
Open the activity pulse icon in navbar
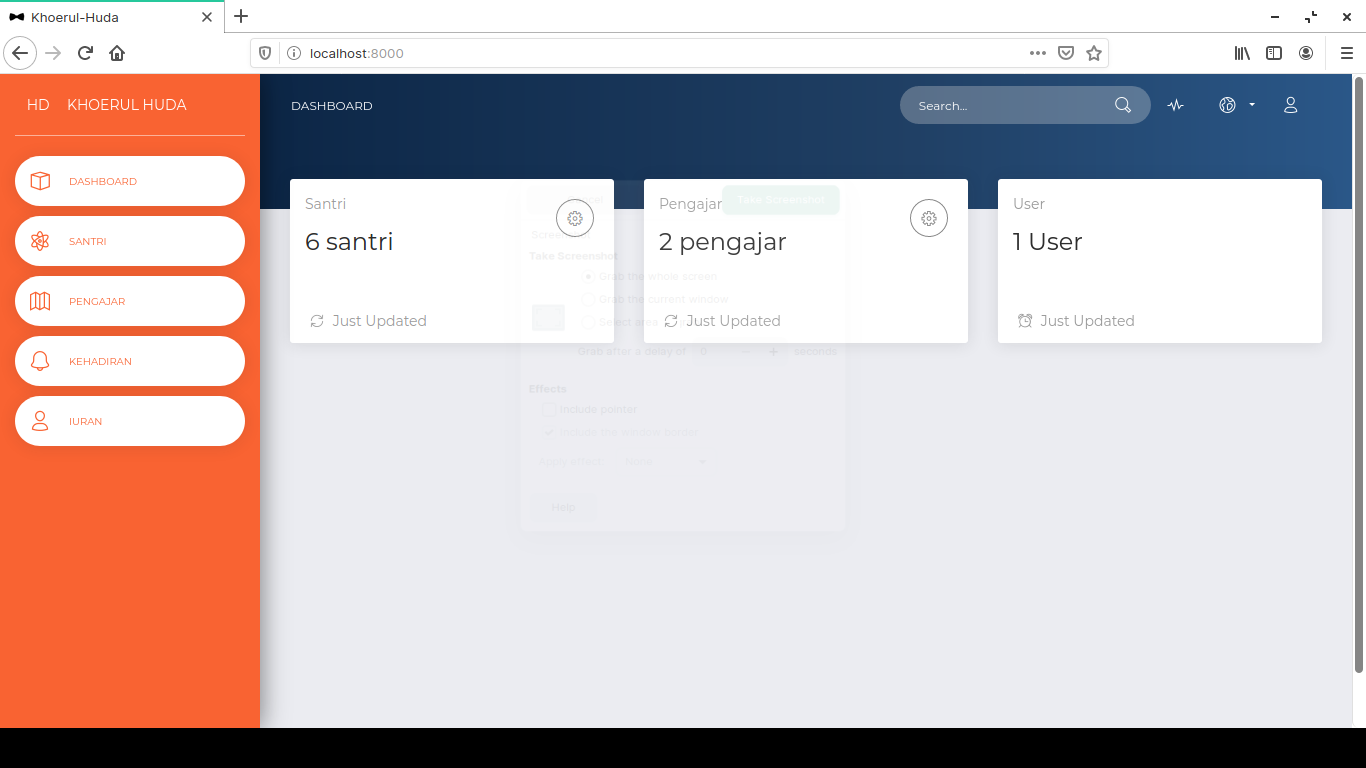coord(1176,105)
